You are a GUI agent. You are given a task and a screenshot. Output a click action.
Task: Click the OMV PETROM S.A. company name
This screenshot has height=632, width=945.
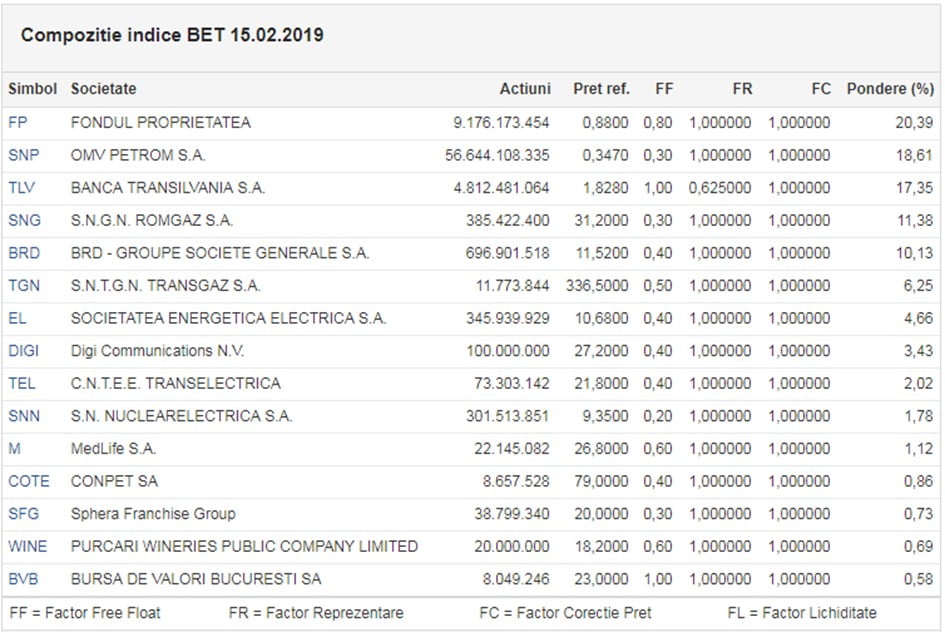coord(138,155)
